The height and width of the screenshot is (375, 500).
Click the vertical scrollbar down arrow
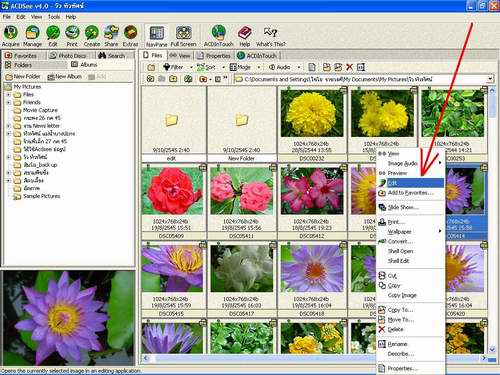[x=492, y=349]
